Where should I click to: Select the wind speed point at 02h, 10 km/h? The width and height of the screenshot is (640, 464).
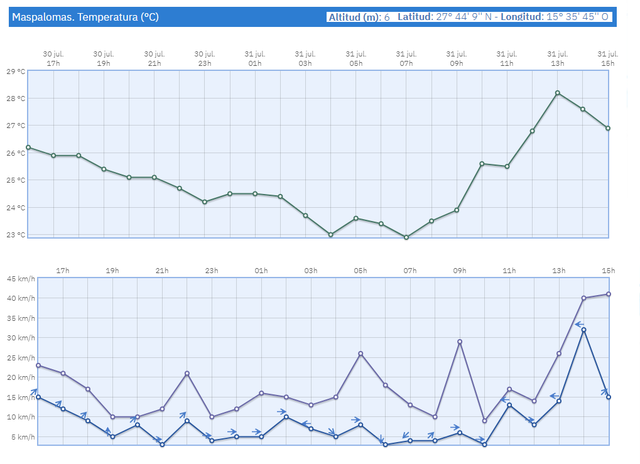(x=286, y=417)
